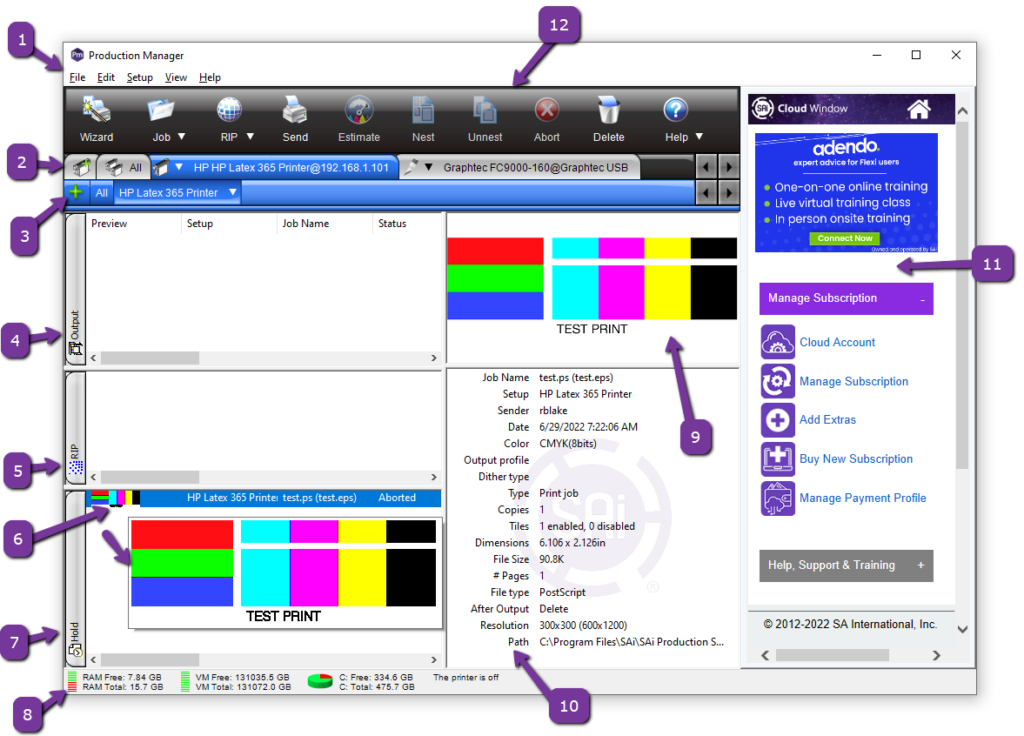This screenshot has height=736, width=1024.
Task: Open the Estimate gauge tool
Action: 359,110
